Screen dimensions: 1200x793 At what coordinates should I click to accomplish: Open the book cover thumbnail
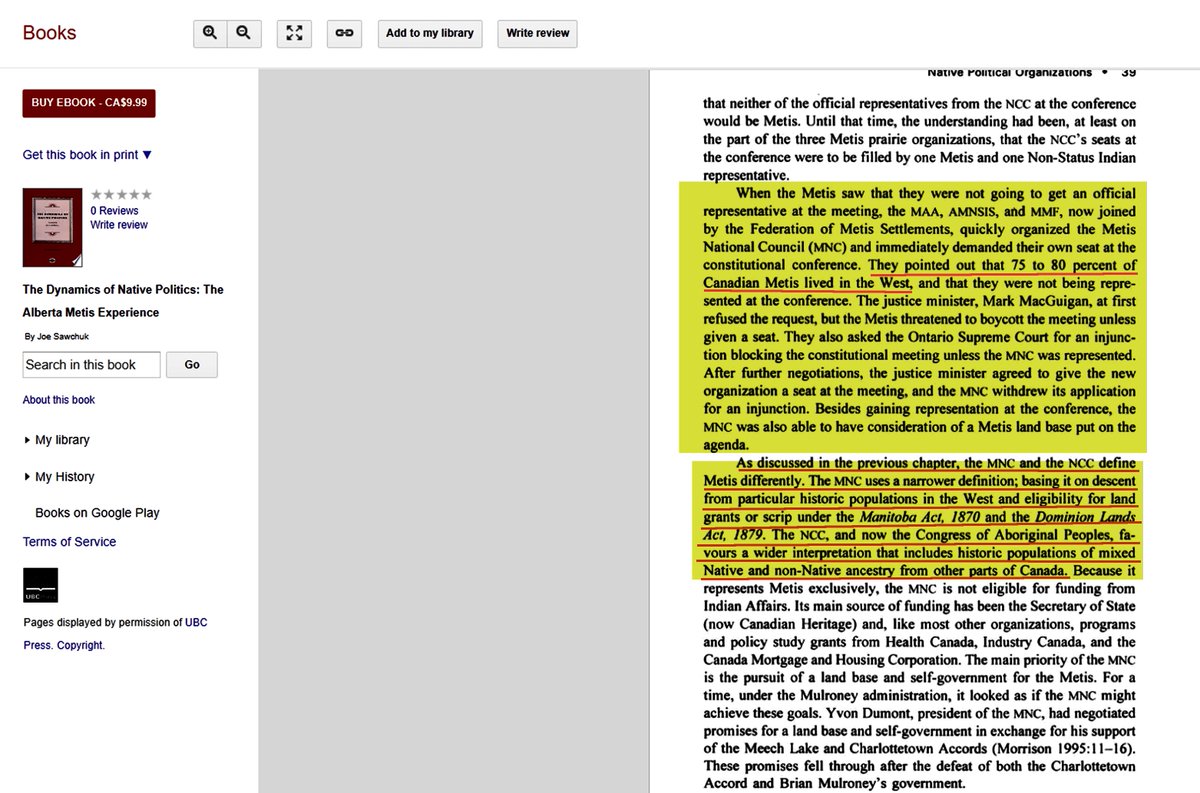coord(52,227)
